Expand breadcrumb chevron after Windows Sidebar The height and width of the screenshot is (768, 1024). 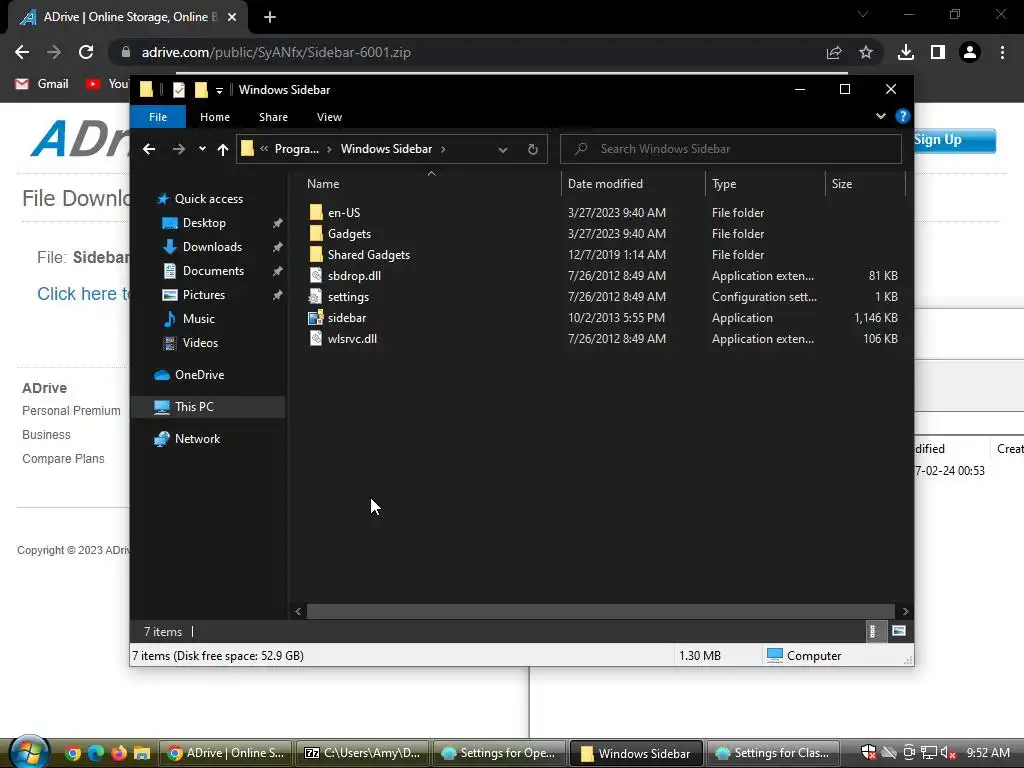pos(443,149)
